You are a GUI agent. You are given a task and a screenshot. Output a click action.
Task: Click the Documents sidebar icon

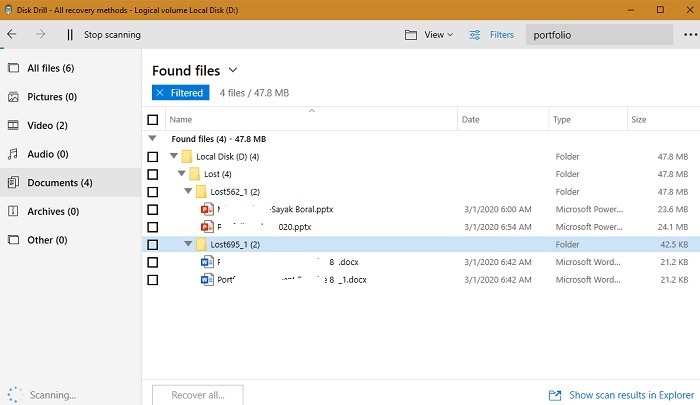[x=13, y=182]
